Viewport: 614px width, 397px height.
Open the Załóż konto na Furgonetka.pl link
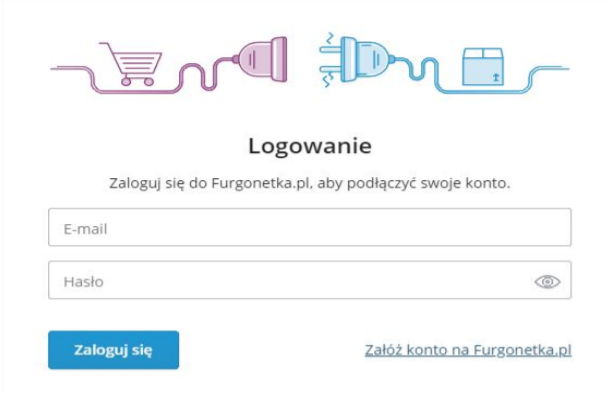point(468,350)
